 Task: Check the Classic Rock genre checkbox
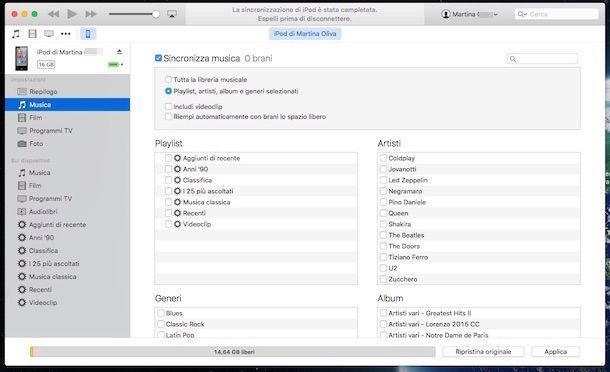coord(161,324)
